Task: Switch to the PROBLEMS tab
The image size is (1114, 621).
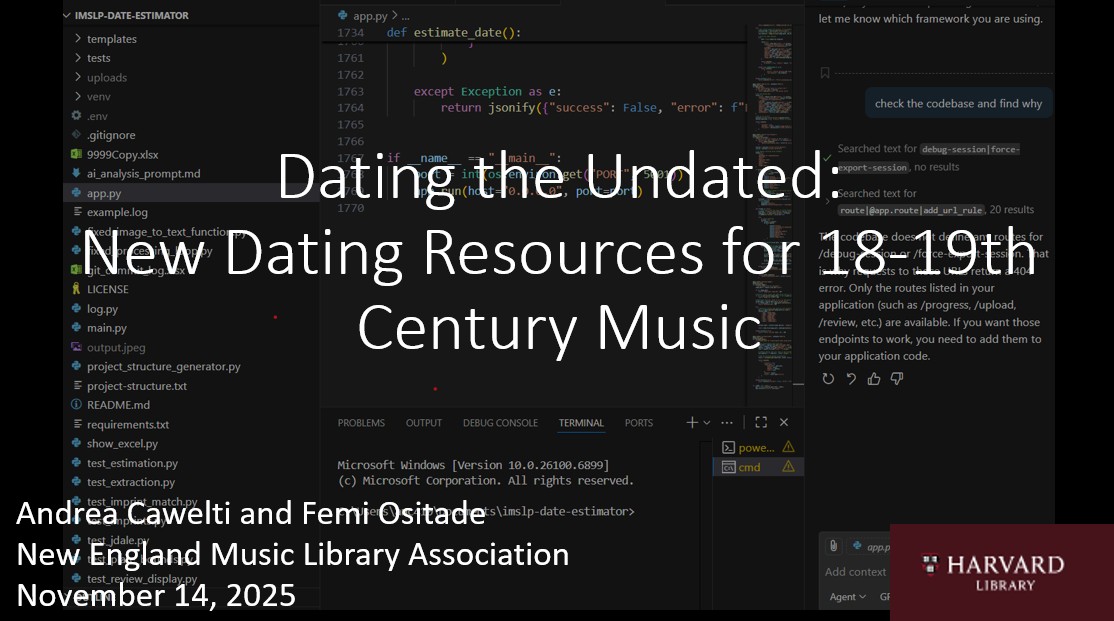Action: point(361,423)
